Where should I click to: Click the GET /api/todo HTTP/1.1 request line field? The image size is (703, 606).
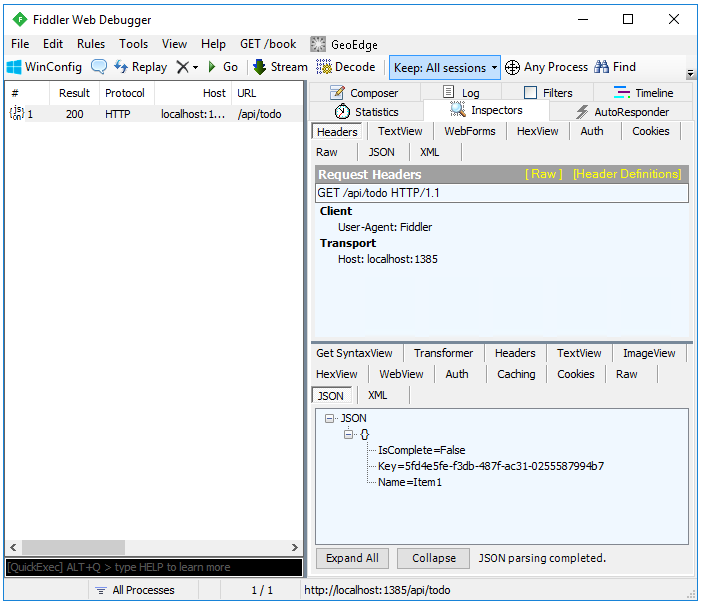pos(502,193)
